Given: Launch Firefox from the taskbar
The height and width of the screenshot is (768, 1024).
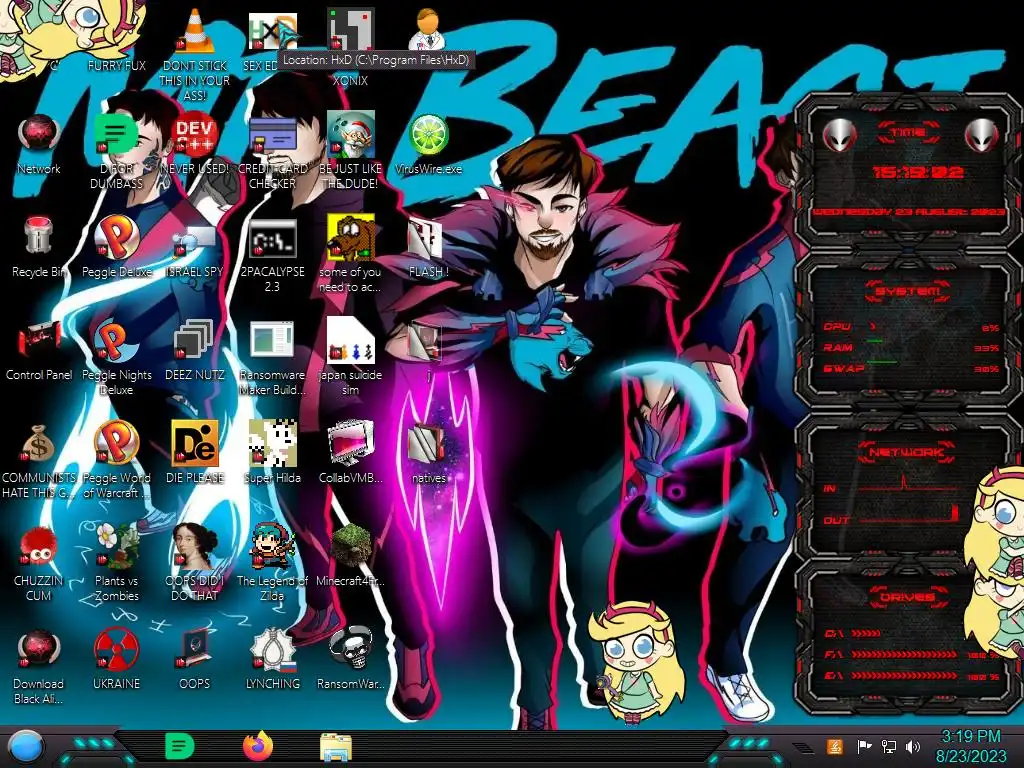Looking at the screenshot, I should pyautogui.click(x=258, y=746).
